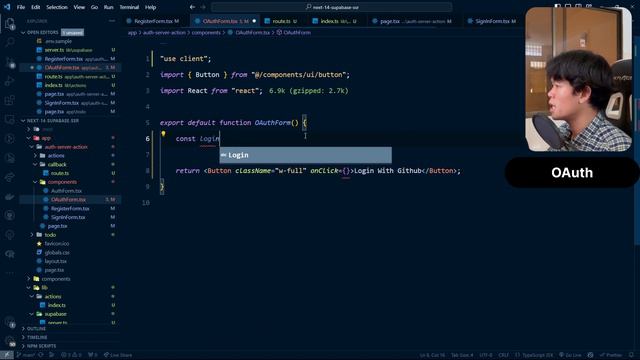Go forward with the navigation arrow

click(203, 7)
